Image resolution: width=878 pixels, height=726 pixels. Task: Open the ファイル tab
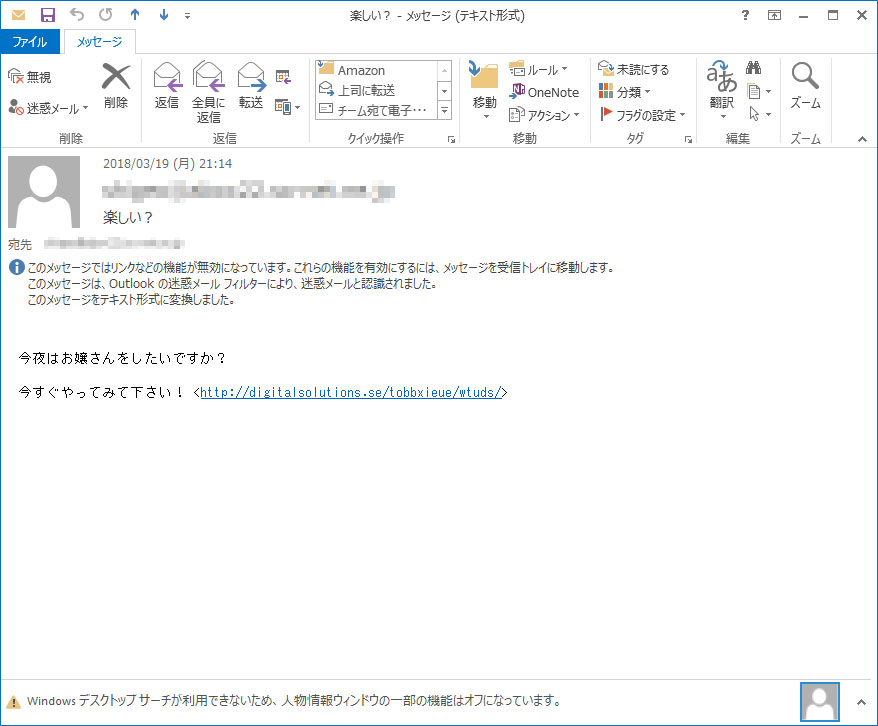[30, 42]
